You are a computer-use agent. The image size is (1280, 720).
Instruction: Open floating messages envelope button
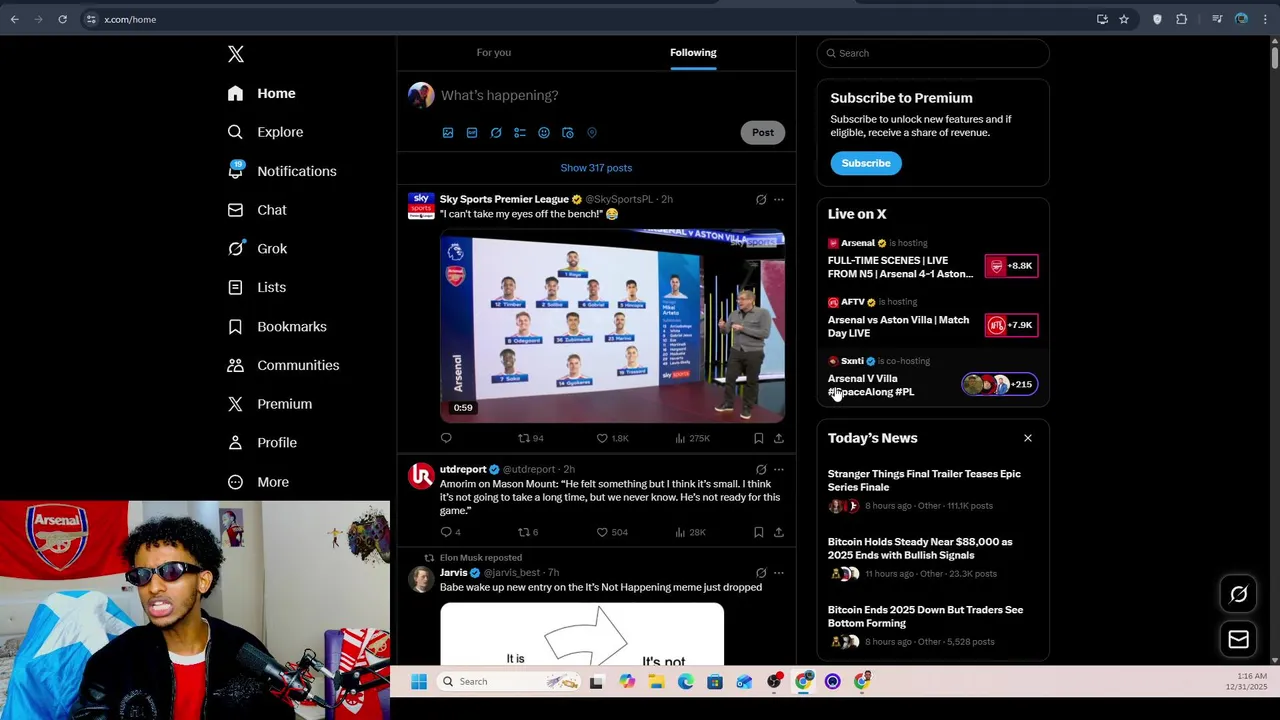pos(1238,640)
